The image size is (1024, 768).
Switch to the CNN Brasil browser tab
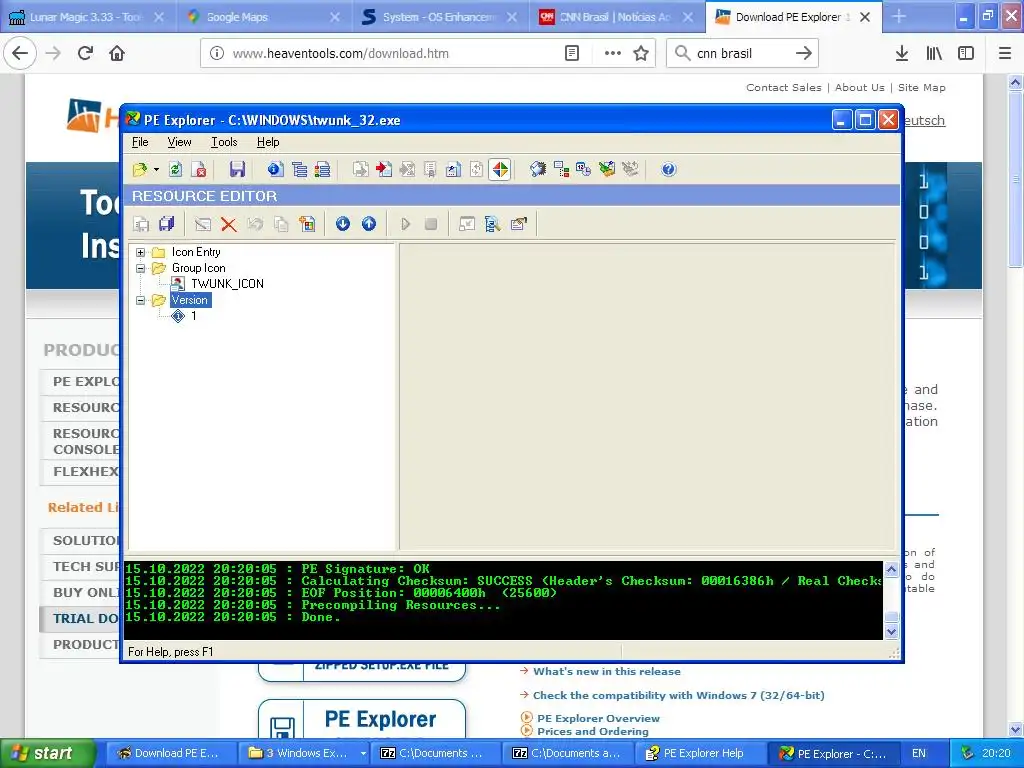click(616, 17)
